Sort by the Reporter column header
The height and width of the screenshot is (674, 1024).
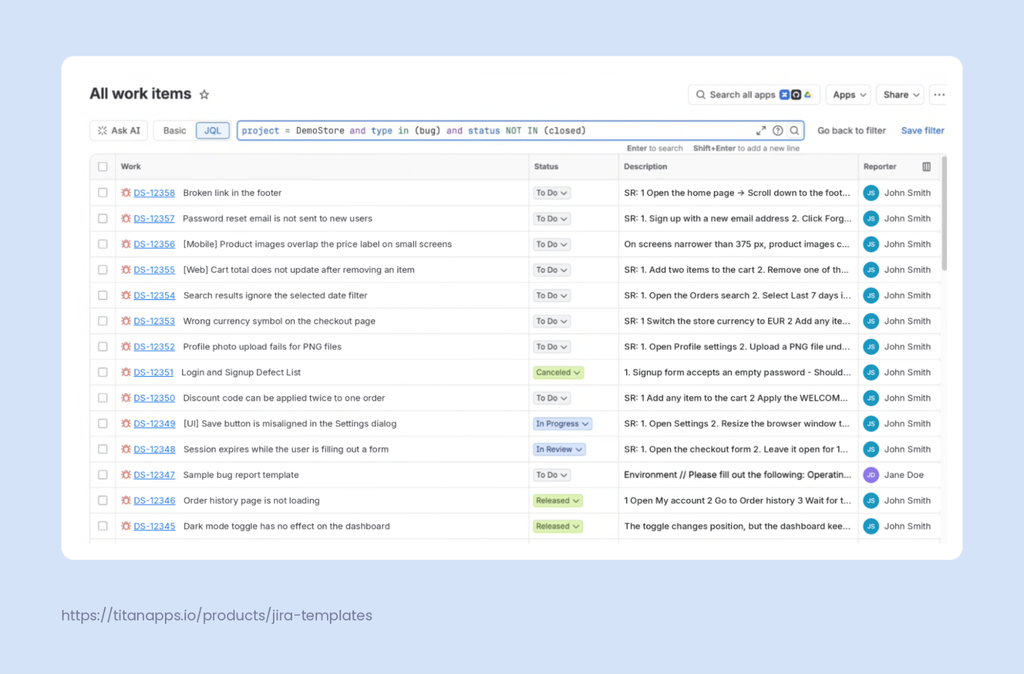point(880,167)
